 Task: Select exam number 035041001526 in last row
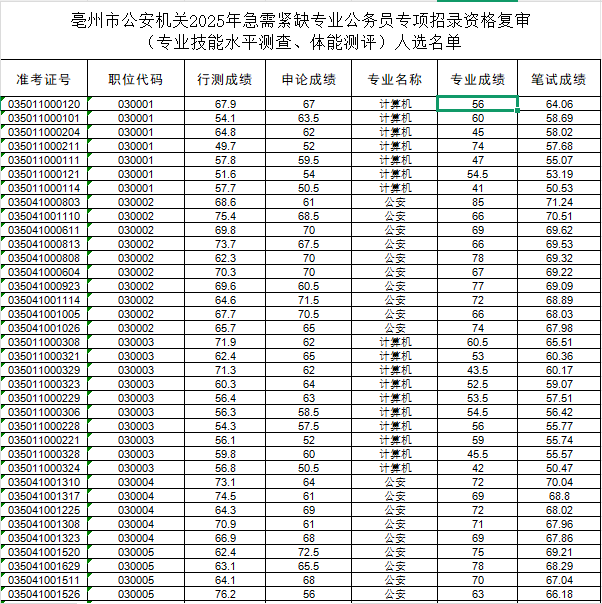tap(44, 594)
